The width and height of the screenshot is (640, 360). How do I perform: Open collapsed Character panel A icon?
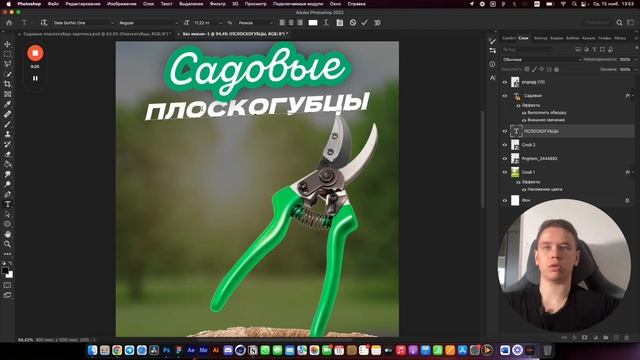pyautogui.click(x=493, y=77)
